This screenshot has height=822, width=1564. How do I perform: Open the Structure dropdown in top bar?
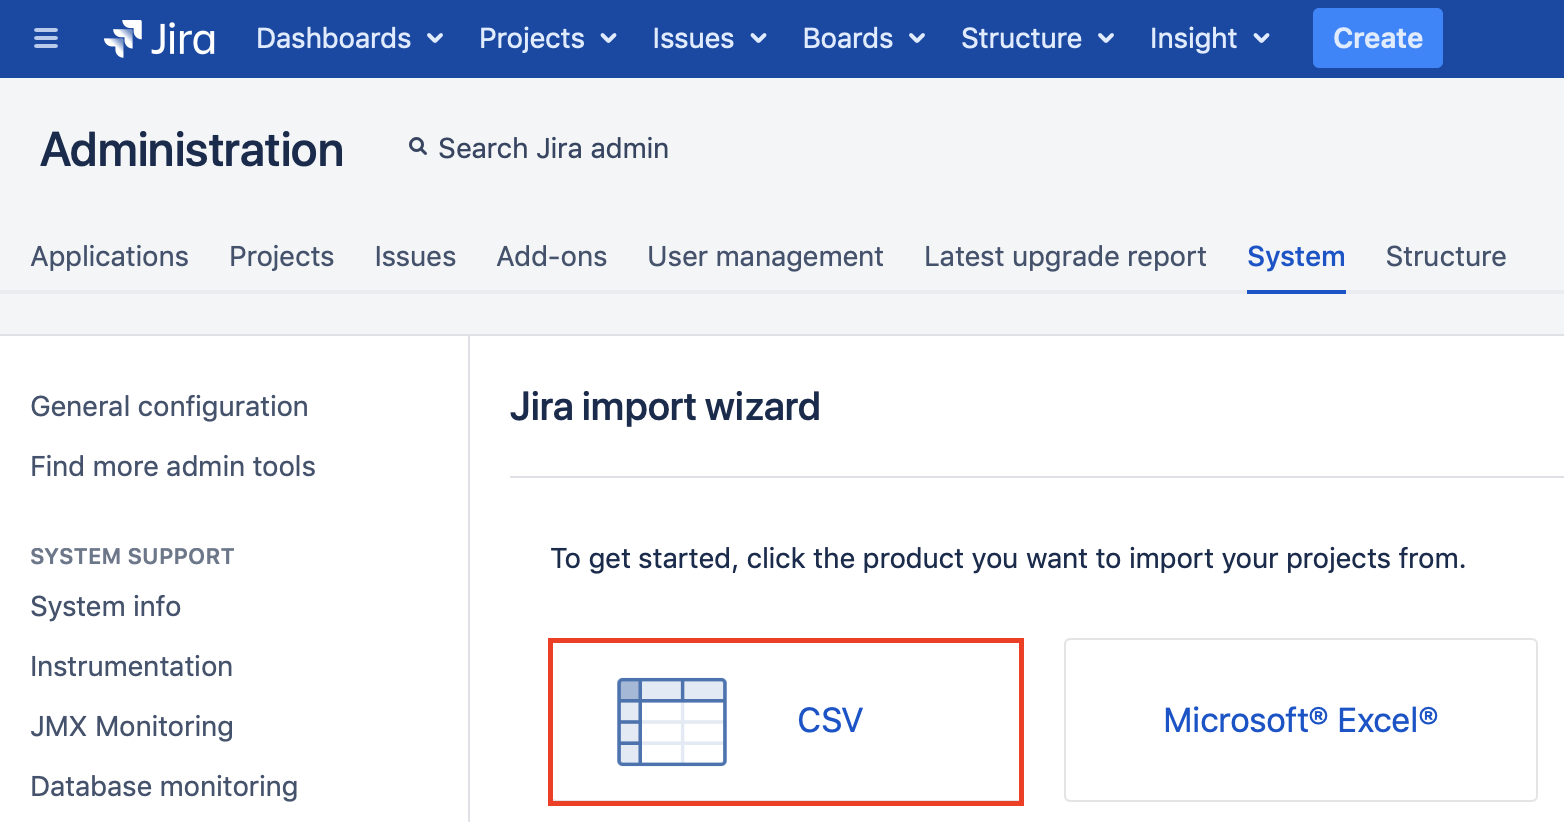1036,38
